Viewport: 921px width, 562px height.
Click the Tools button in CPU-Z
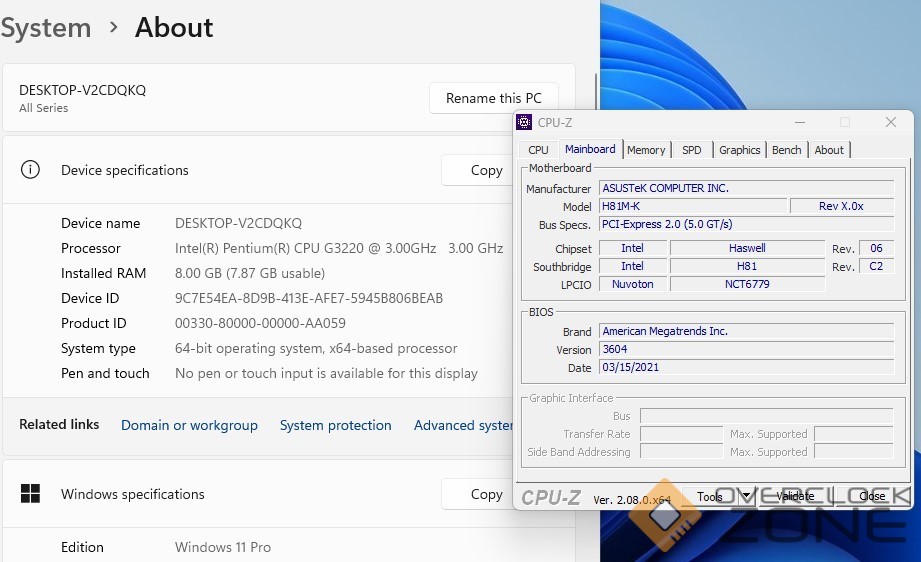coord(710,496)
